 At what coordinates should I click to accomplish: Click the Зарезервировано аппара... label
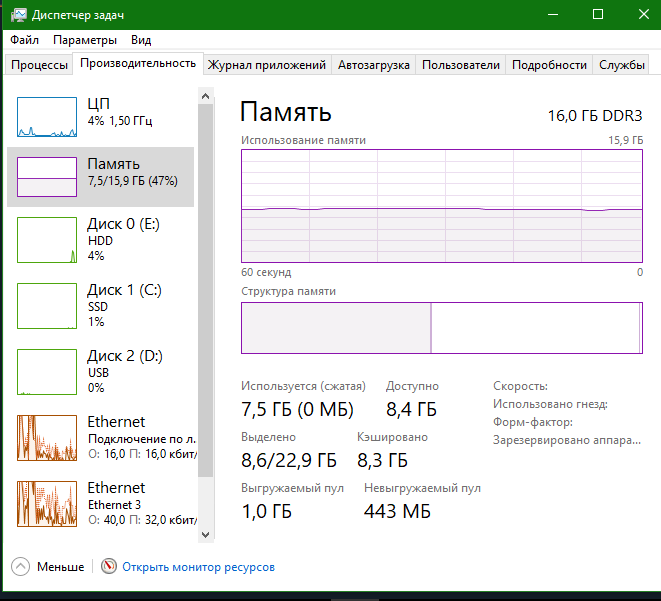click(567, 440)
